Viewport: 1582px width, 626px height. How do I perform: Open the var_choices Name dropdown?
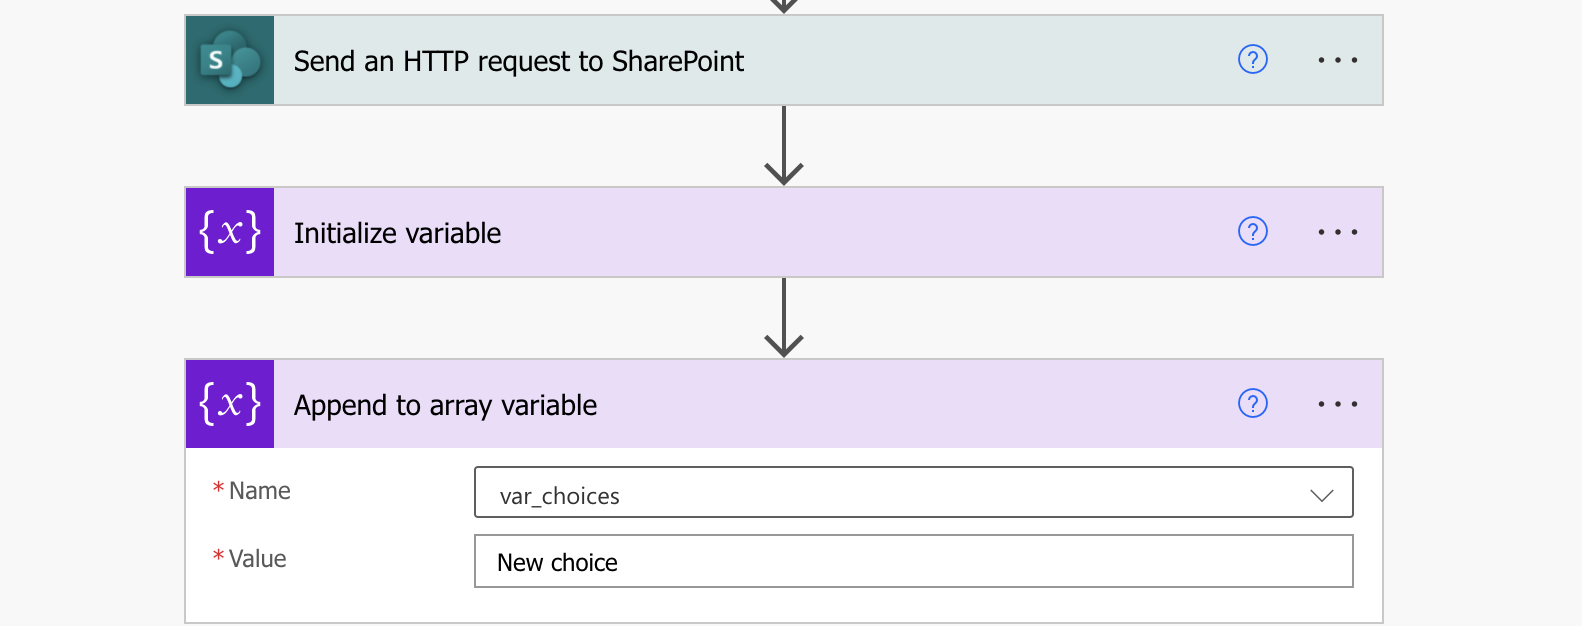click(x=913, y=492)
